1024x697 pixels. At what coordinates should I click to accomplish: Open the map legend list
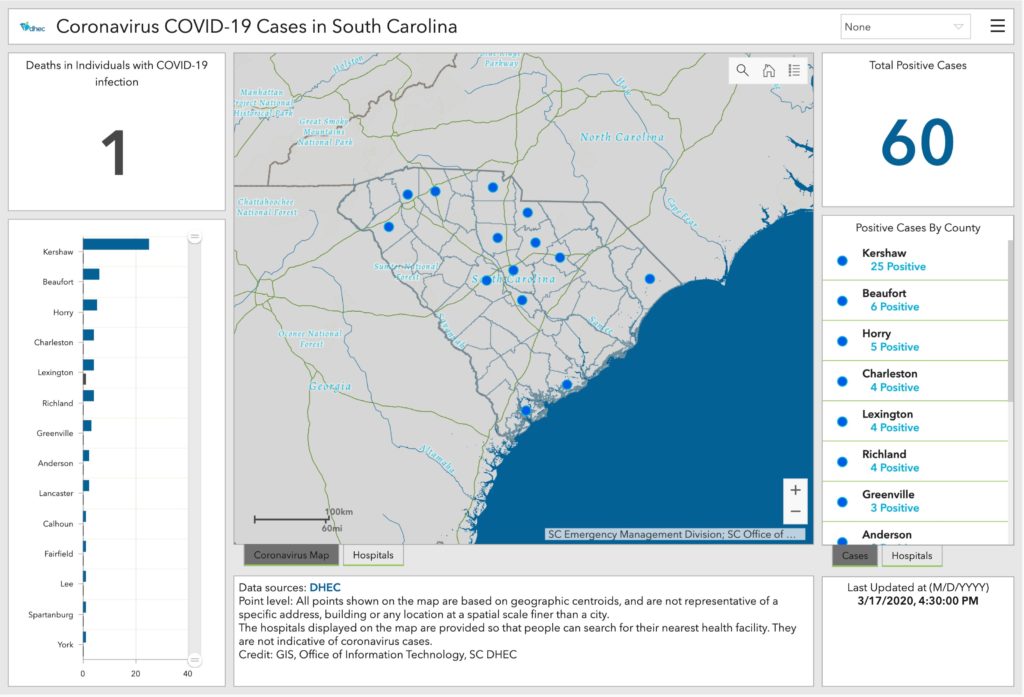(x=794, y=70)
